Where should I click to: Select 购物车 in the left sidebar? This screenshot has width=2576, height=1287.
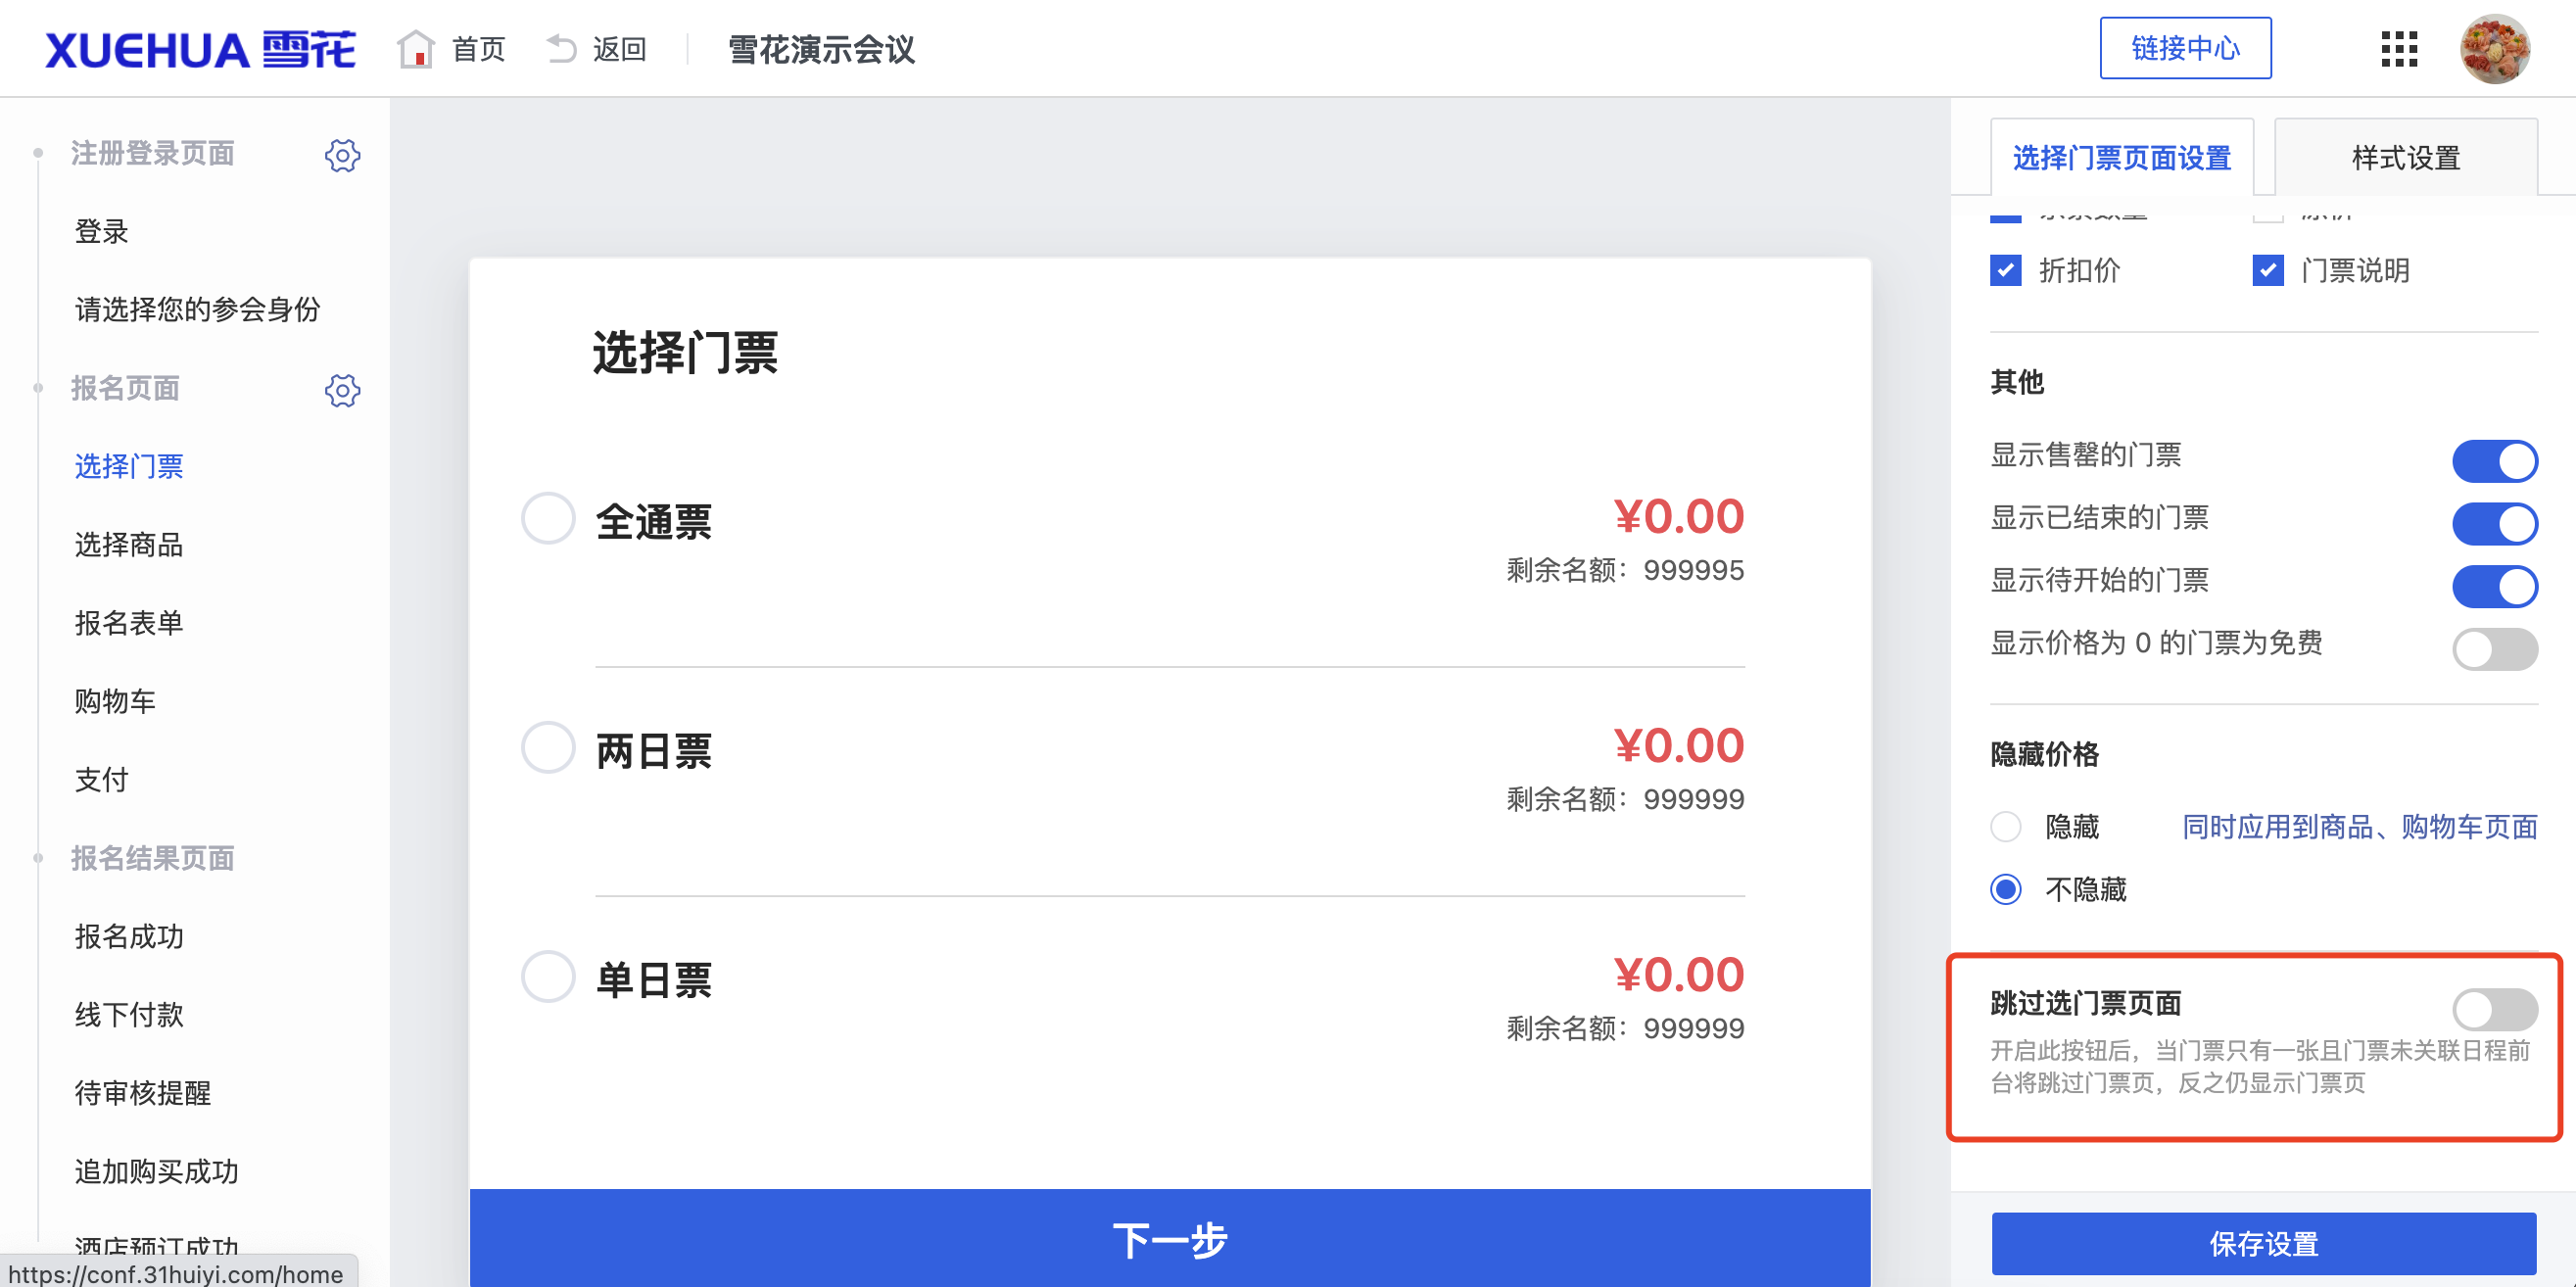point(114,701)
